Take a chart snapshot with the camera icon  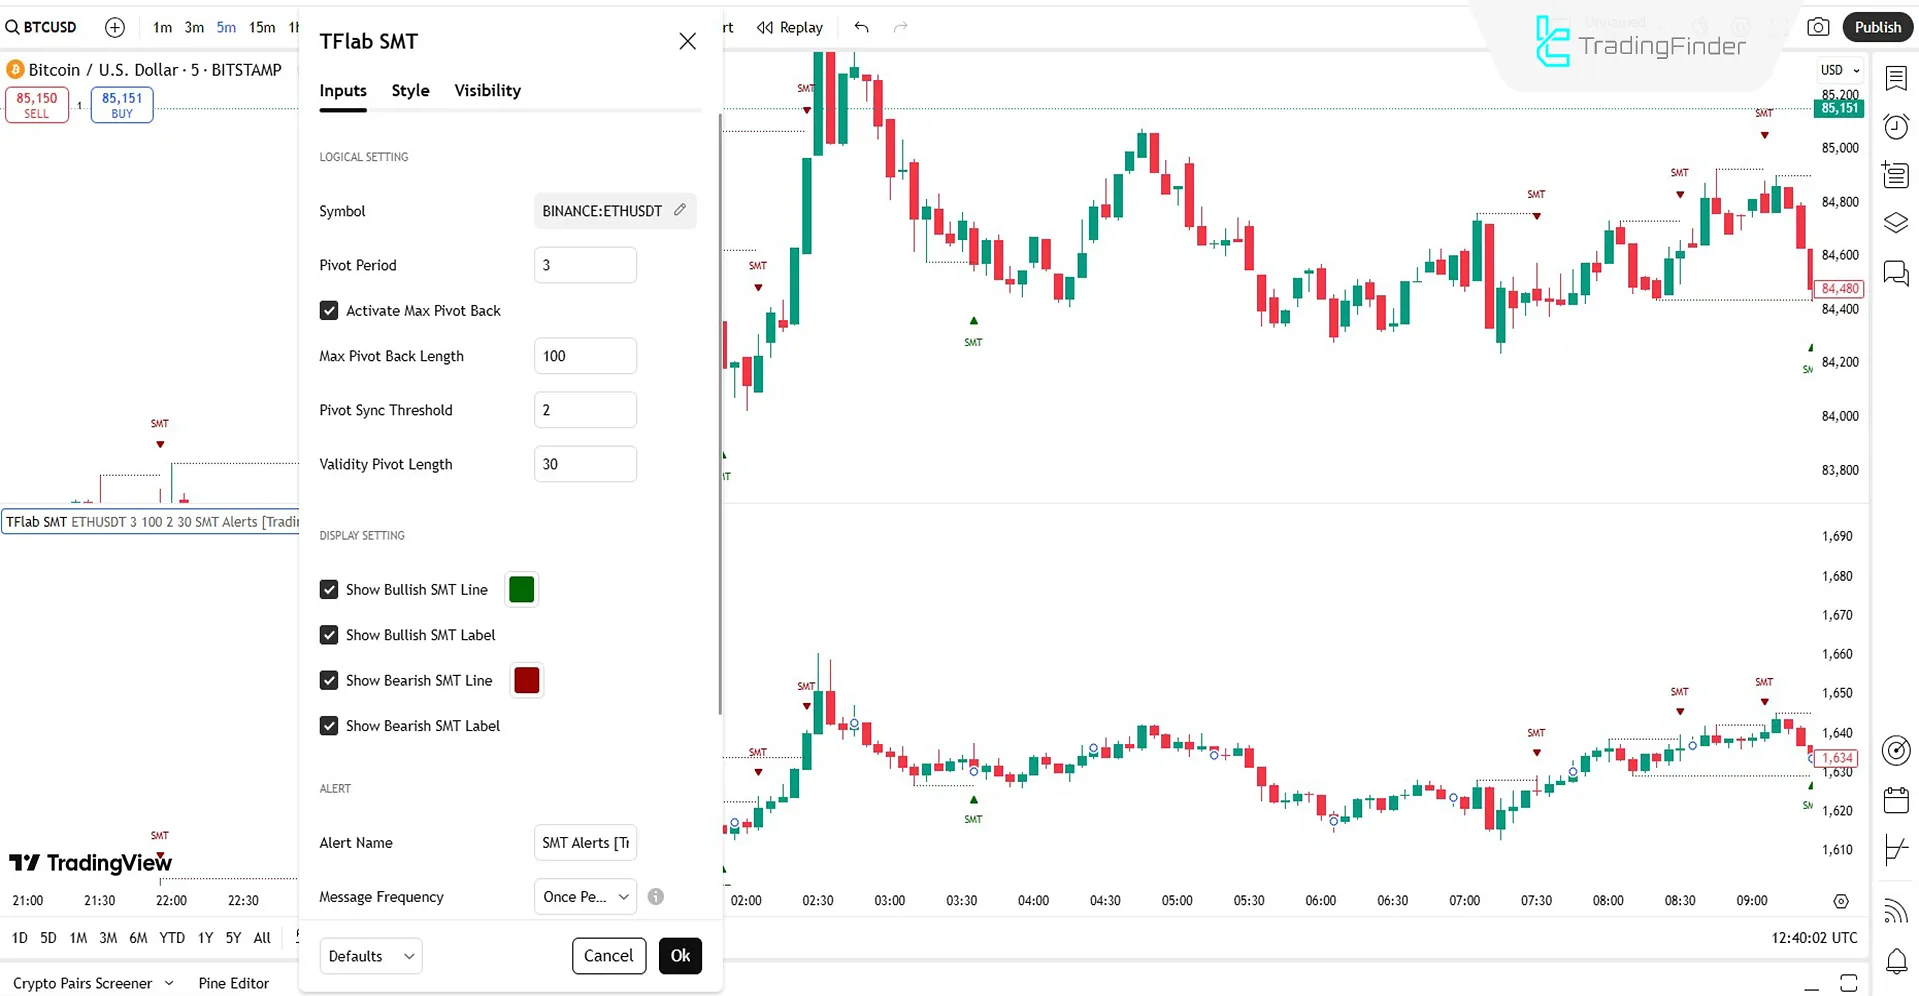(x=1819, y=27)
